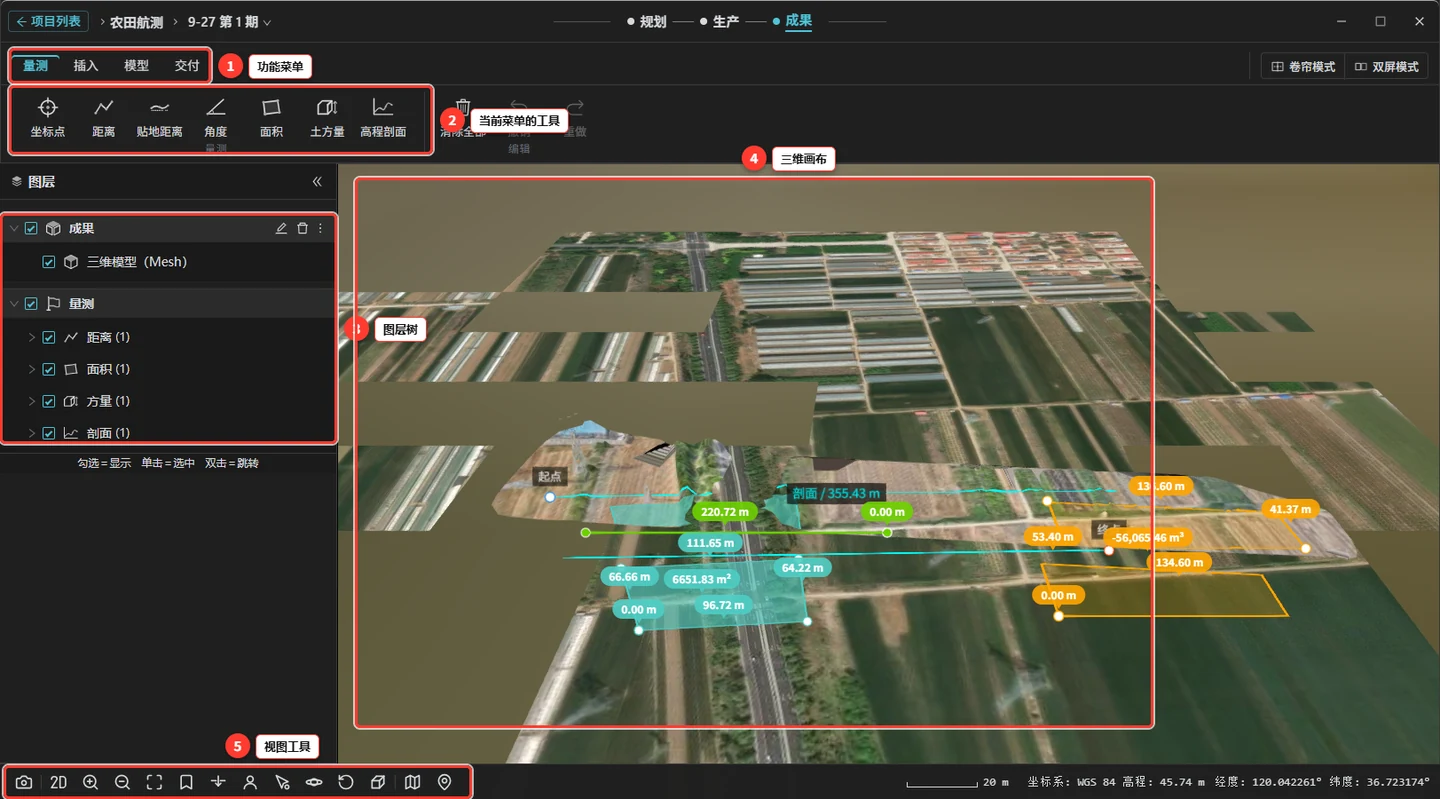Go back to 项目列表
Image resolution: width=1440 pixels, height=799 pixels.
pos(49,22)
